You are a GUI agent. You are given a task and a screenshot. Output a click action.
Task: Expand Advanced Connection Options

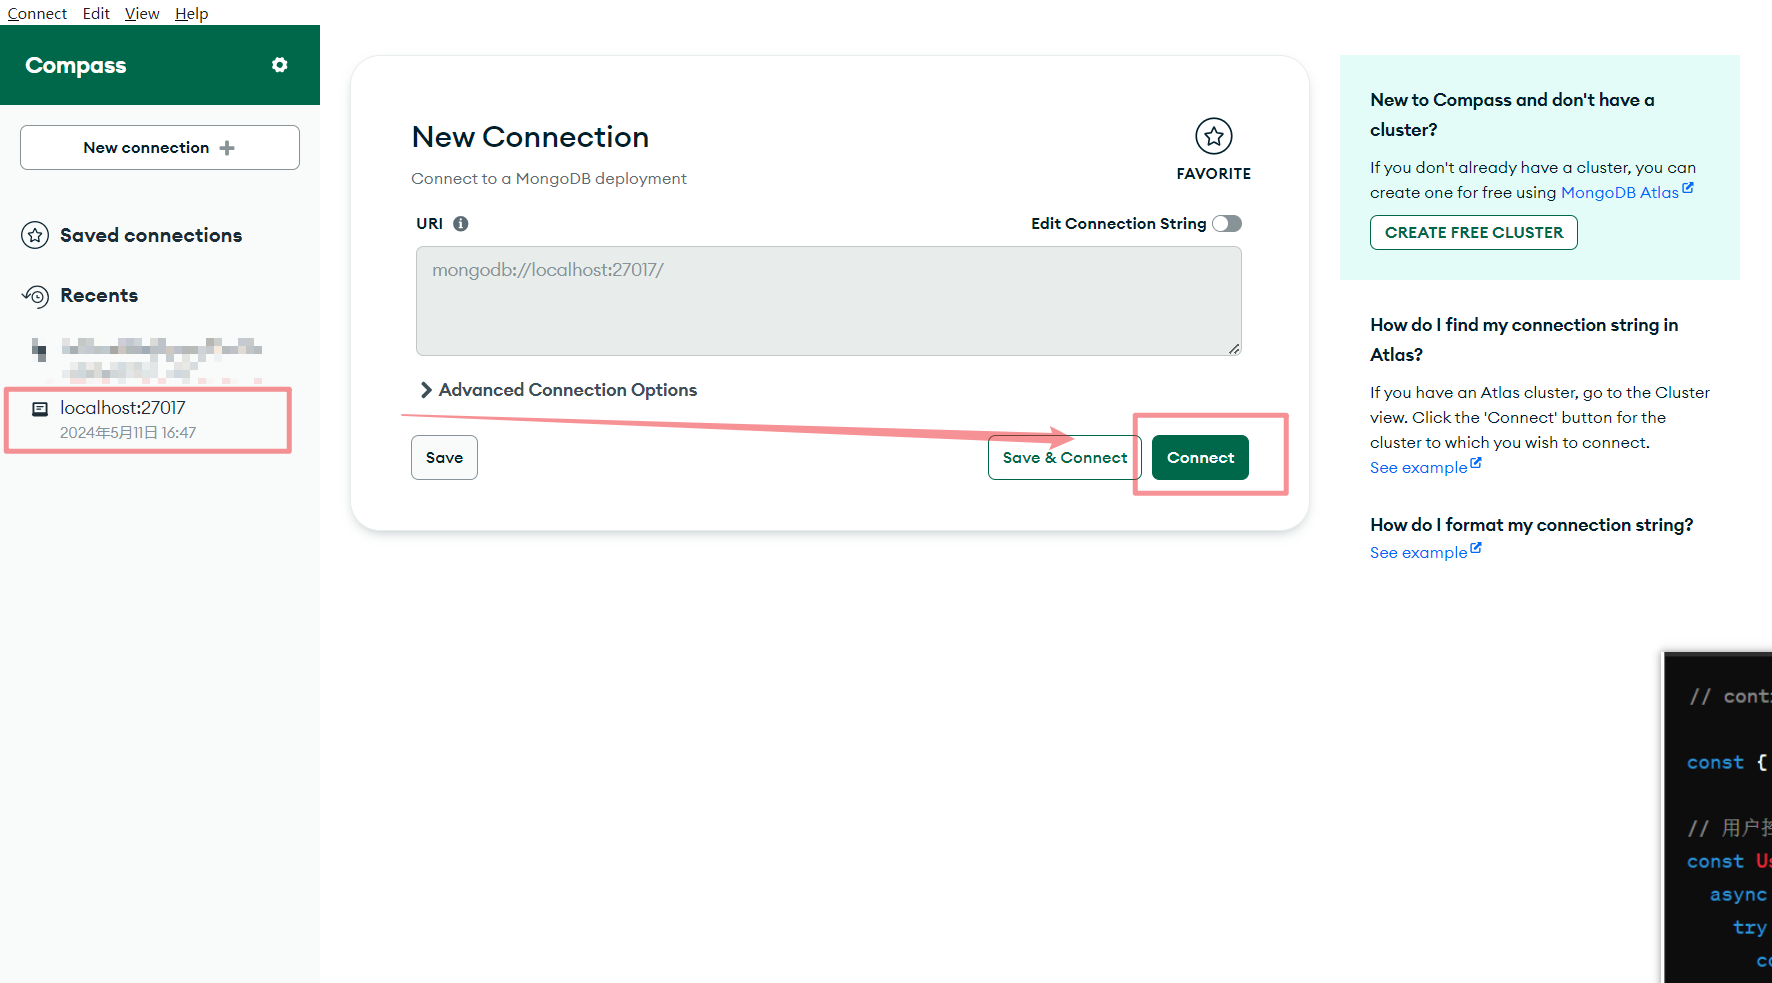[558, 390]
